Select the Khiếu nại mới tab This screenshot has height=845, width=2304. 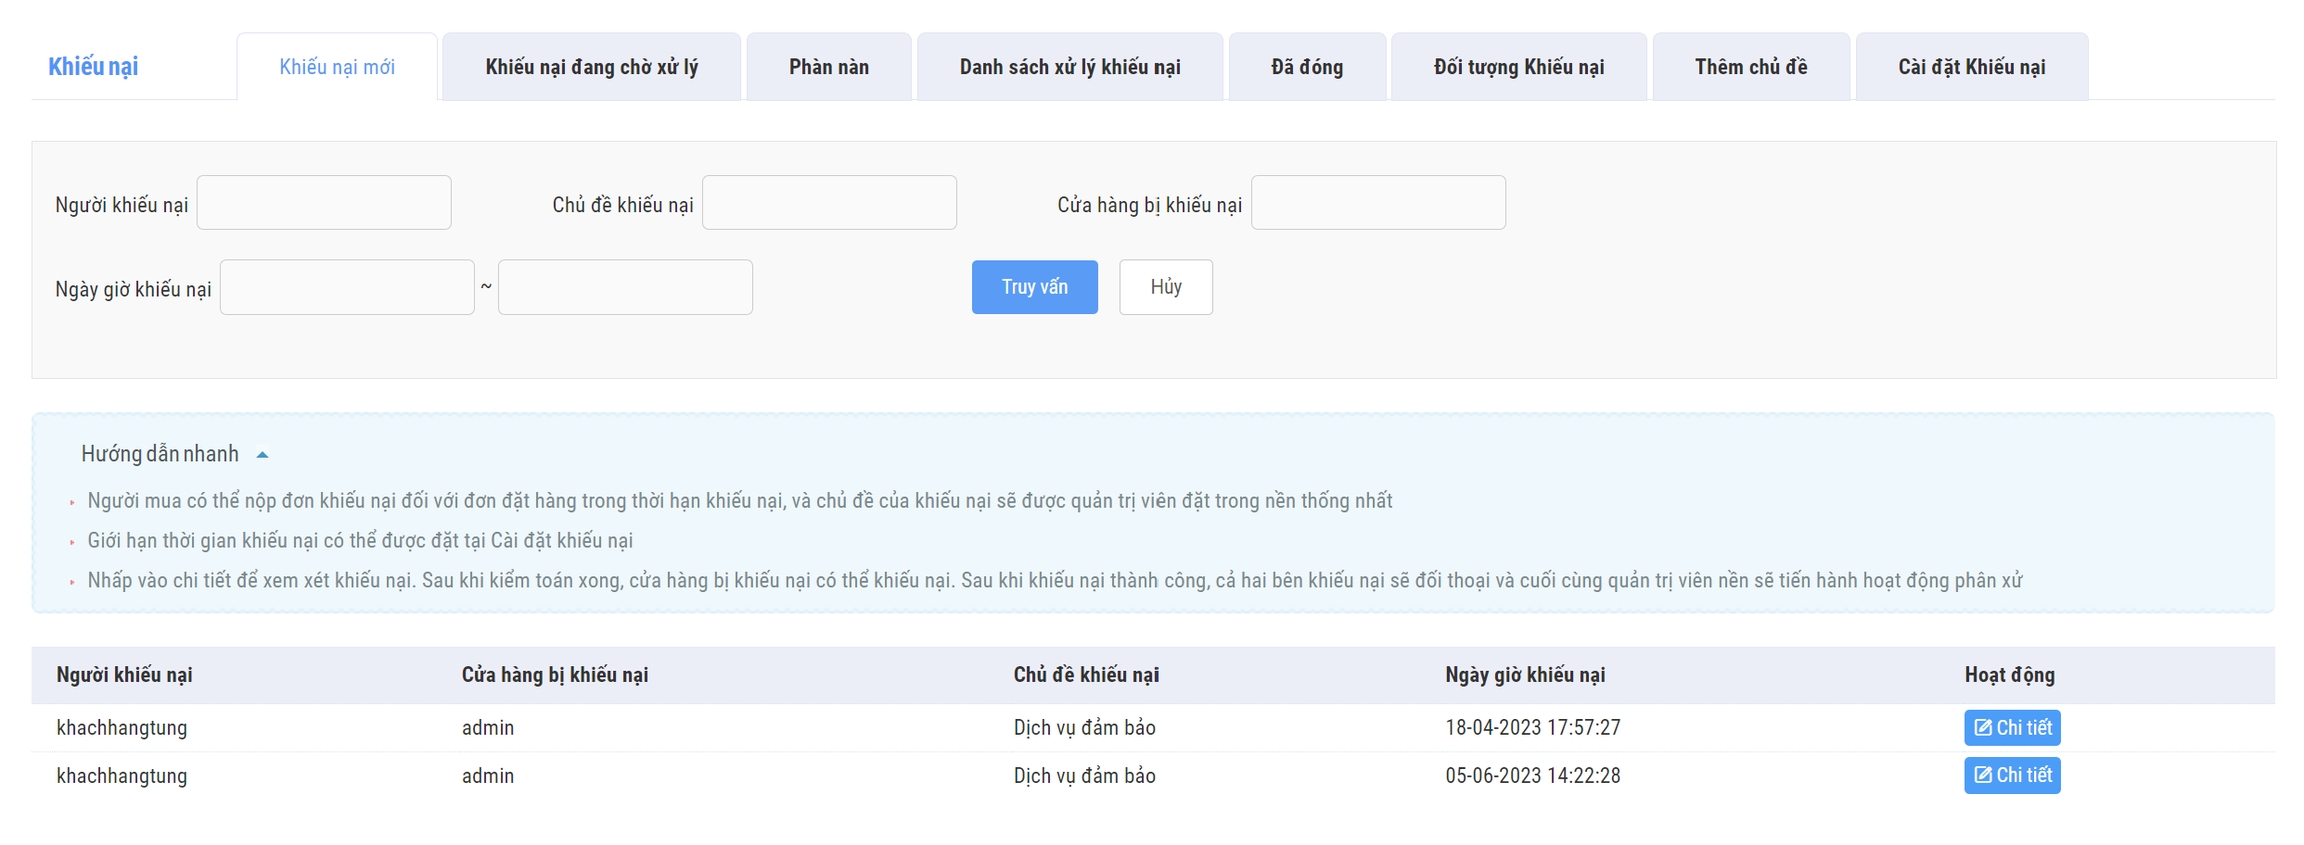click(337, 67)
